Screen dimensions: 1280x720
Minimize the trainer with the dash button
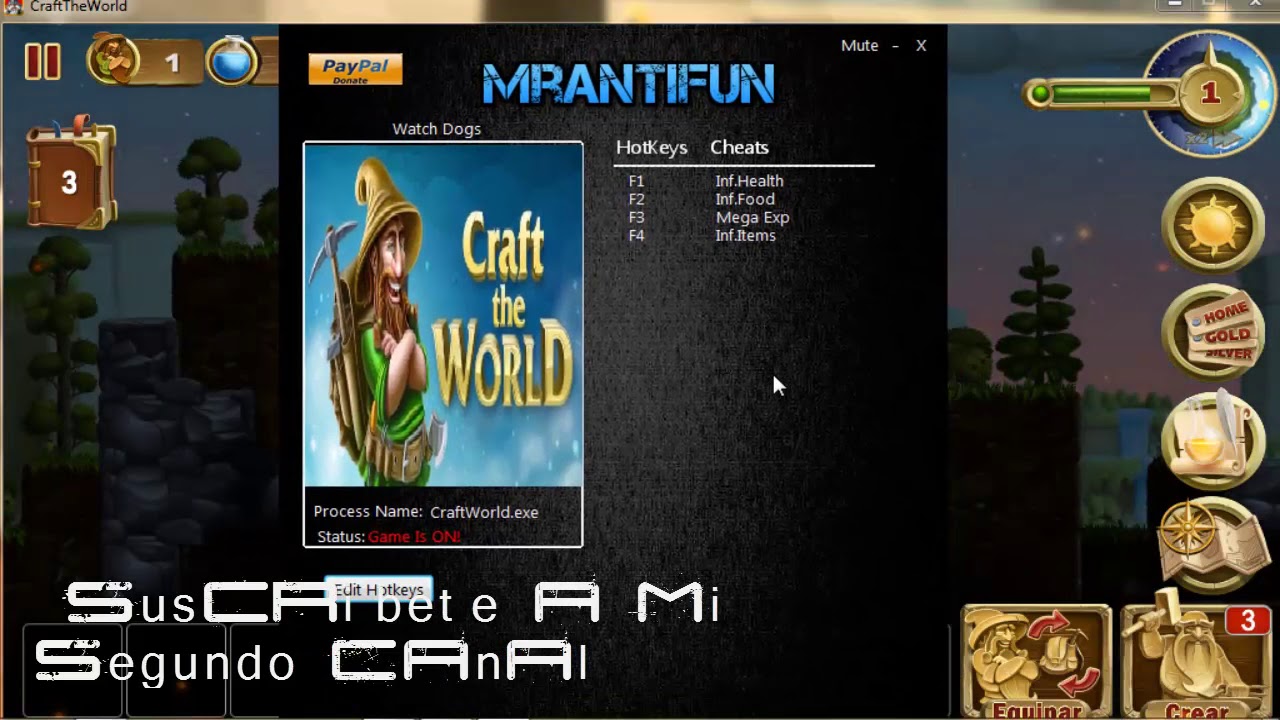(x=895, y=46)
